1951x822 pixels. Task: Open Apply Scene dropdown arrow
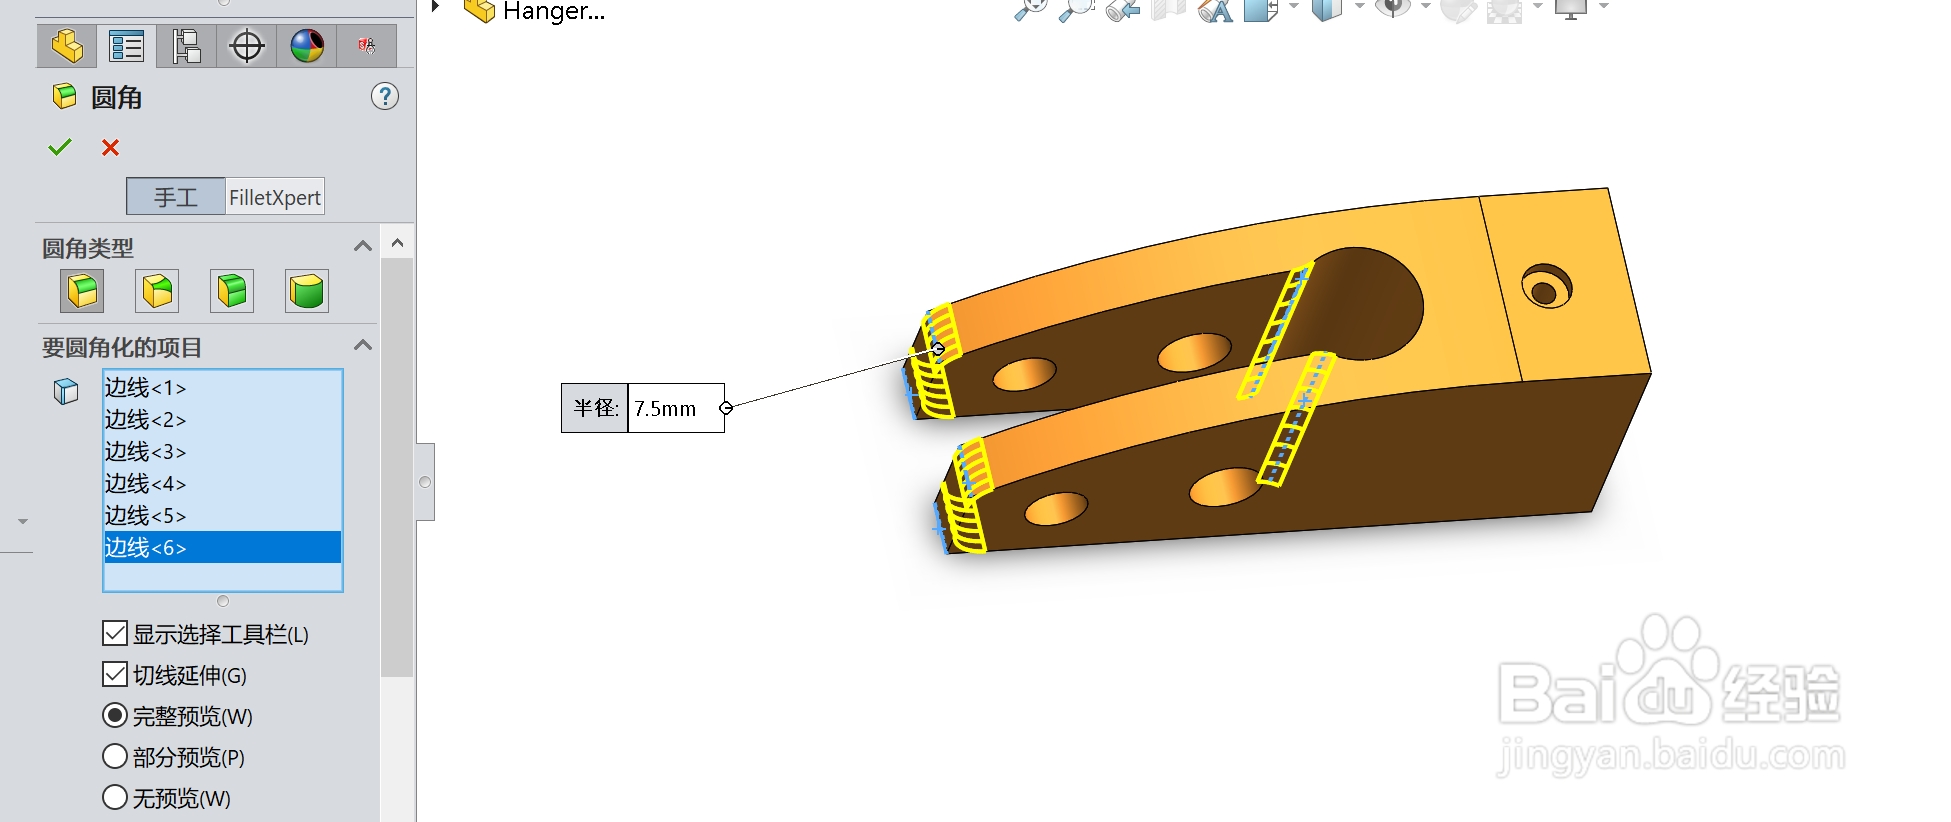coord(1537,7)
